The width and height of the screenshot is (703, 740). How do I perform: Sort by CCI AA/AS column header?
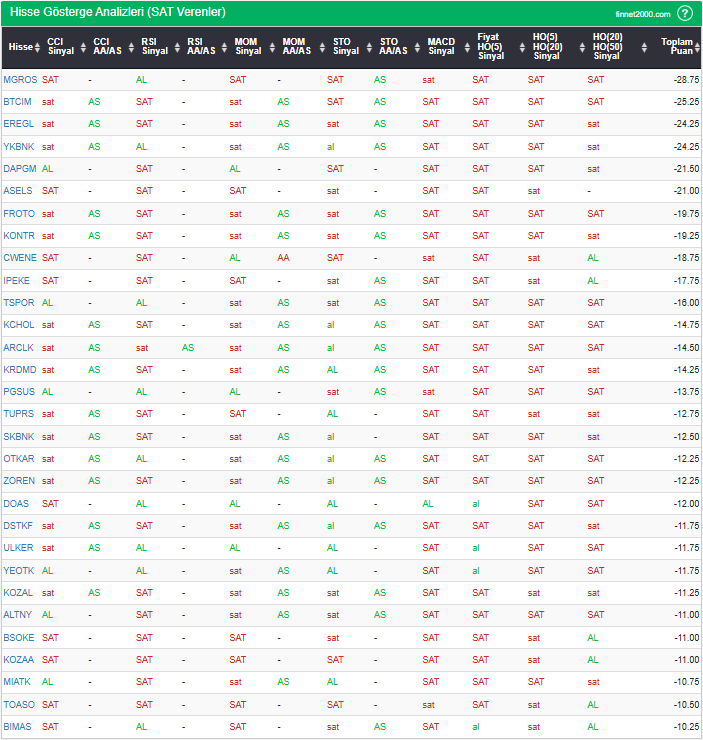coord(108,47)
